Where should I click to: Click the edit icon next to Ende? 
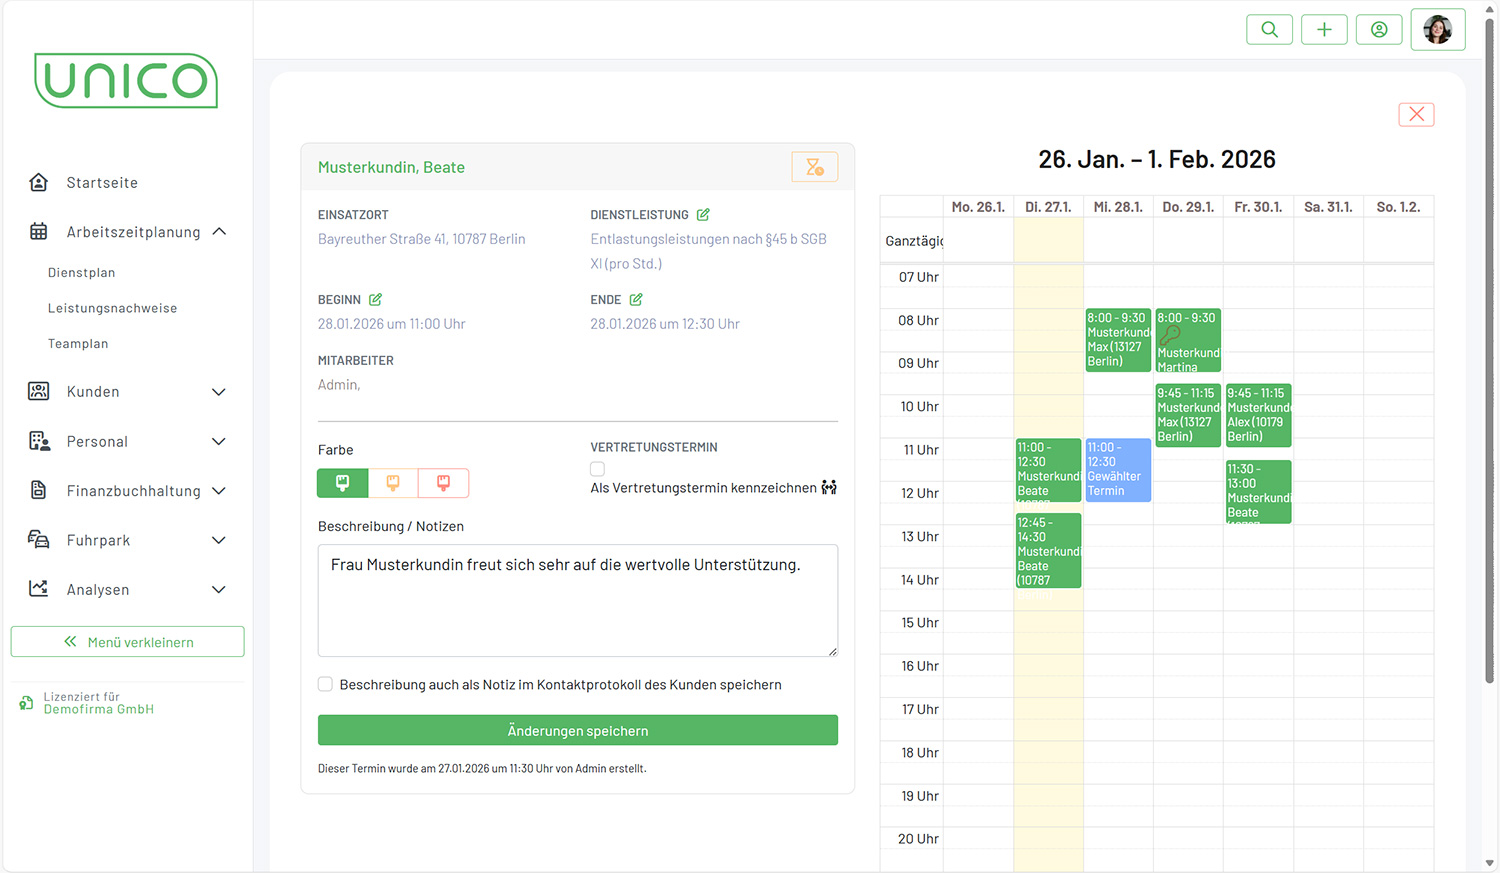636,300
